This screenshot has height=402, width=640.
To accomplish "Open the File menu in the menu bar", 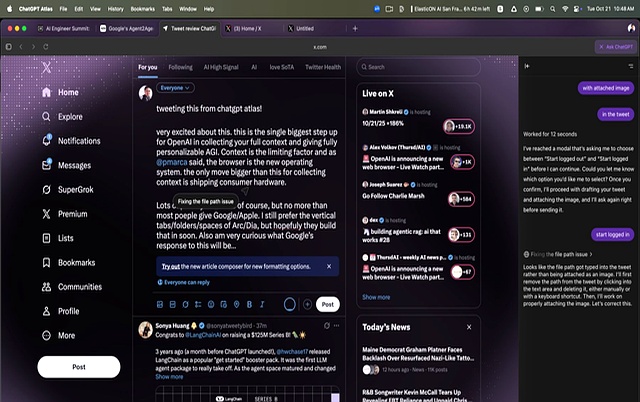I will point(63,9).
